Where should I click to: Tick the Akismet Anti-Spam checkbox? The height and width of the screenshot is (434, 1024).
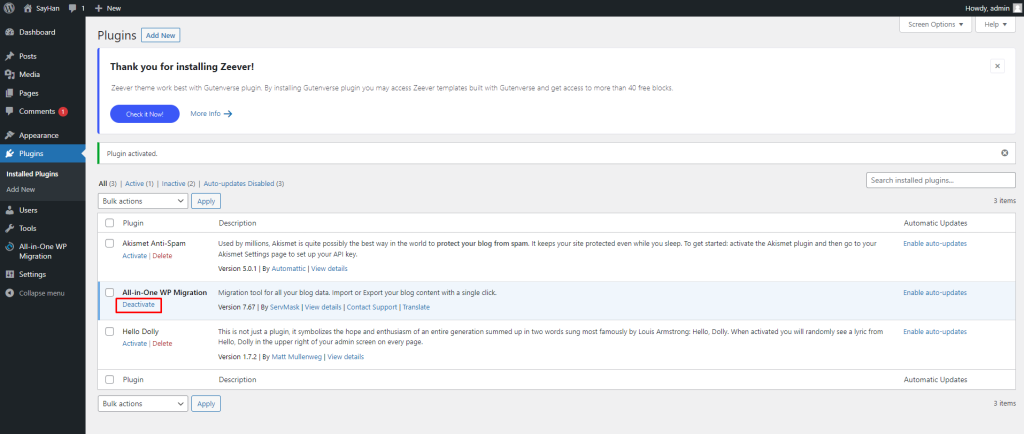point(110,243)
